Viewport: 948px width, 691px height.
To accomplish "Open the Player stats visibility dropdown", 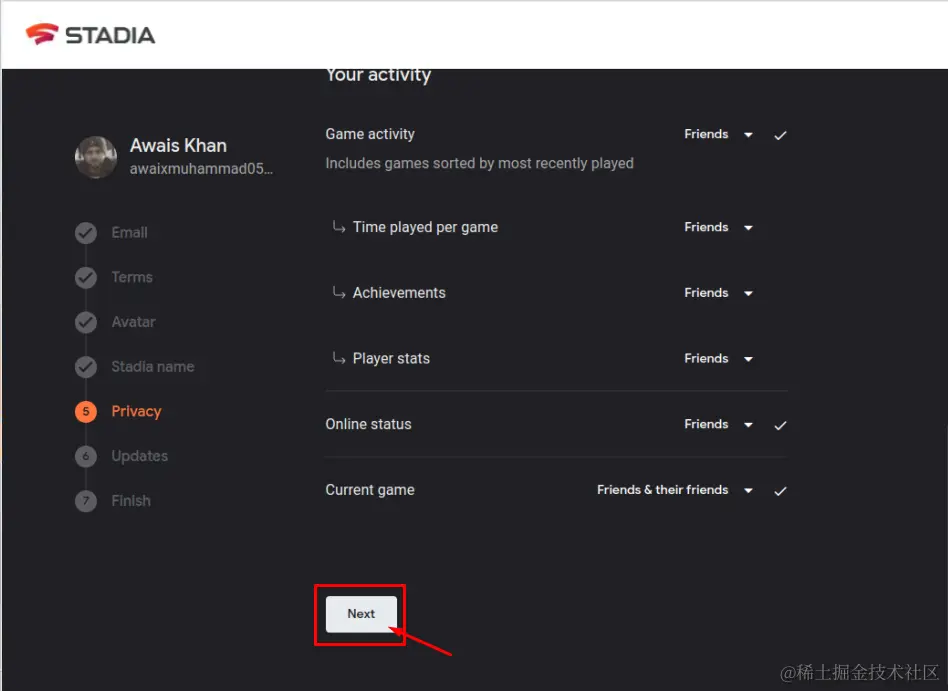I will click(718, 358).
